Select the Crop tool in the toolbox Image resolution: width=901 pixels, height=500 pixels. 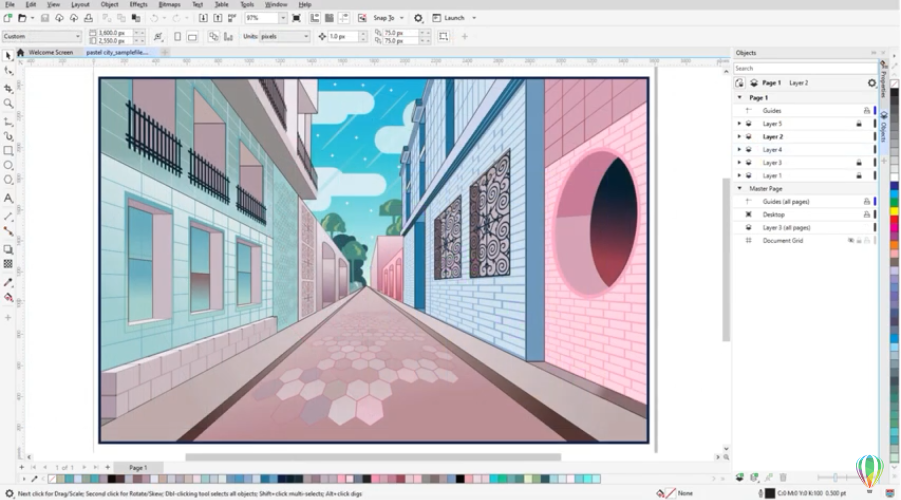coord(8,88)
